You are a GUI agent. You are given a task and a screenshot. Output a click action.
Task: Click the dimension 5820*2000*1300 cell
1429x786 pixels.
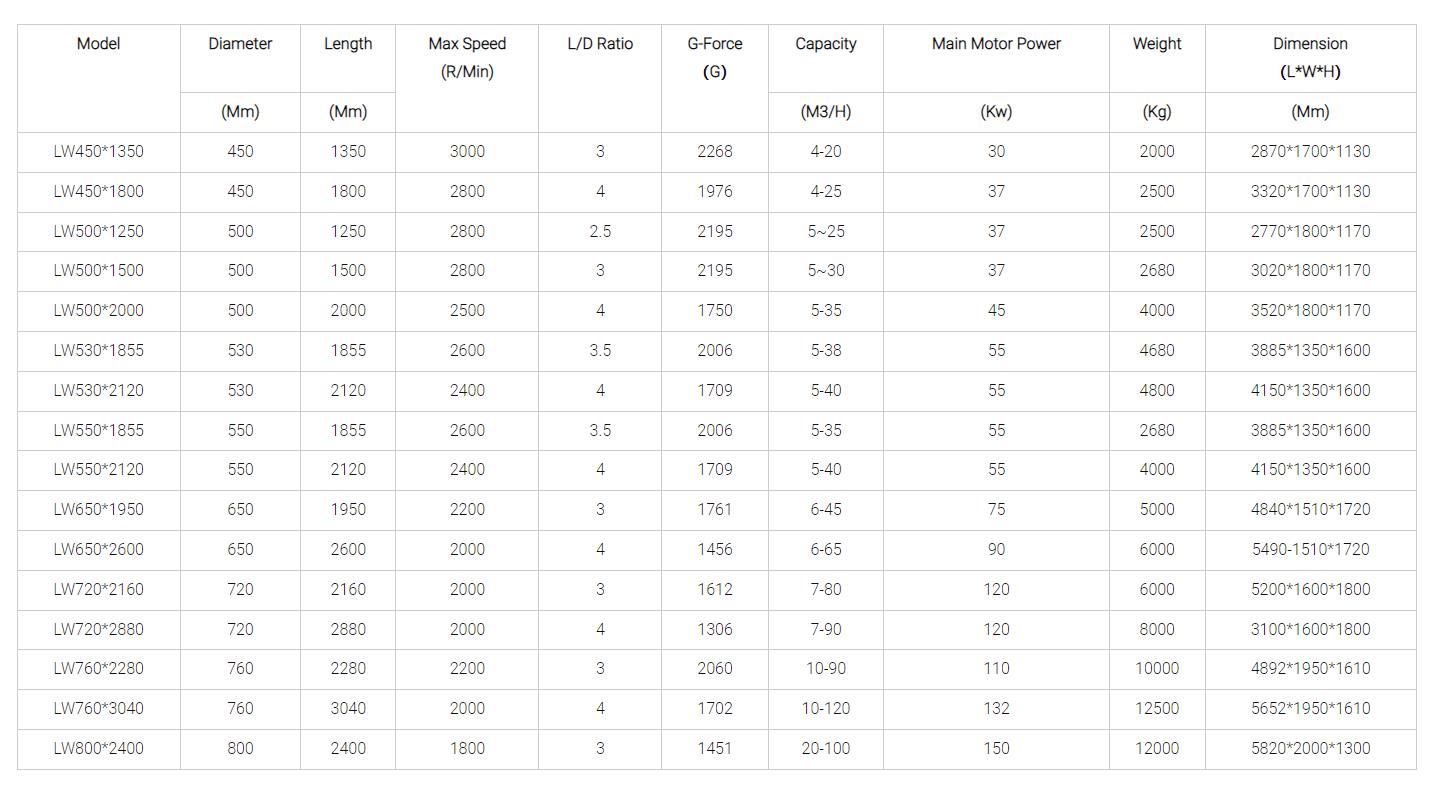[1310, 748]
